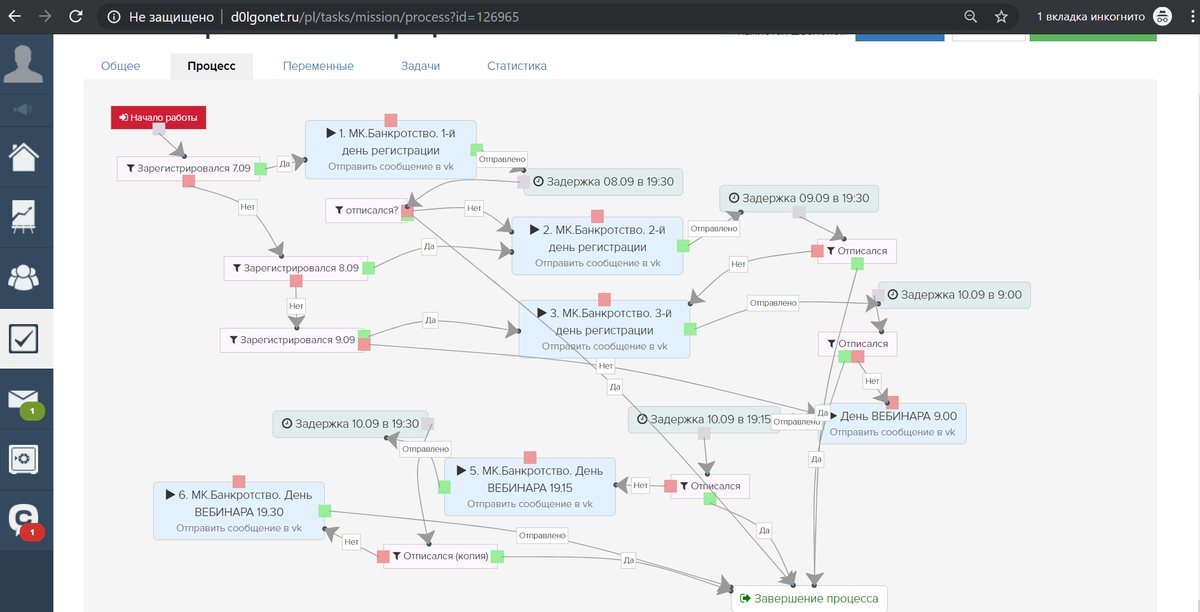Viewport: 1200px width, 612px height.
Task: Click the Начало работы start block
Action: tap(158, 118)
